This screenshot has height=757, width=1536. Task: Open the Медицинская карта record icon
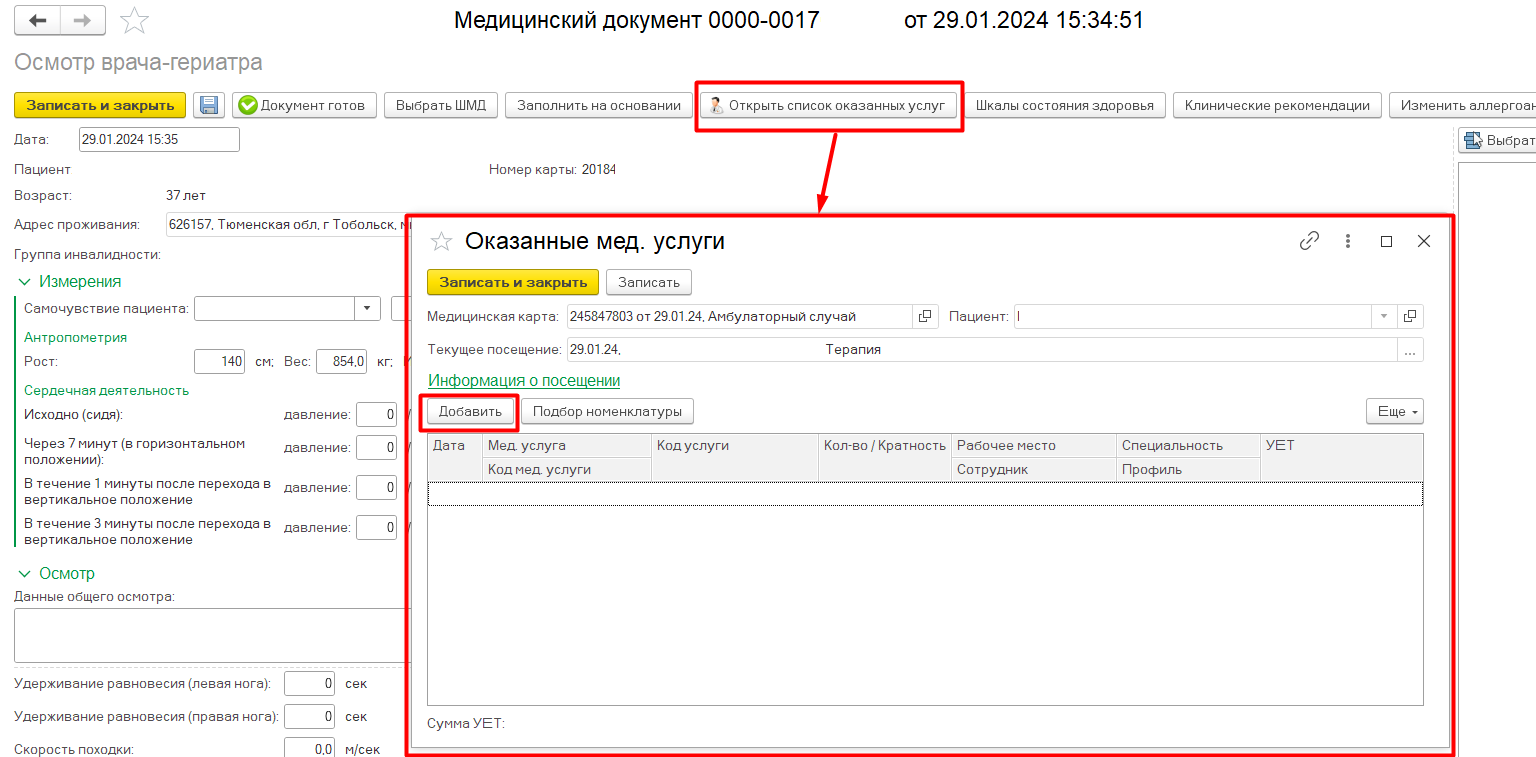click(x=925, y=316)
